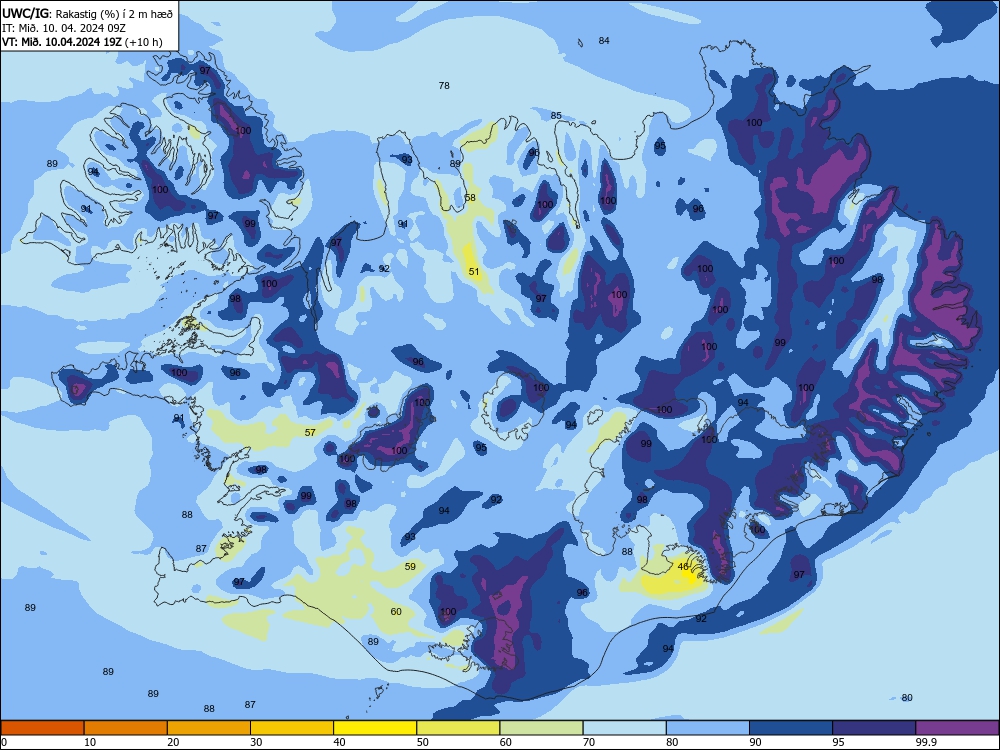Click the legend tick label '70'

(x=589, y=742)
